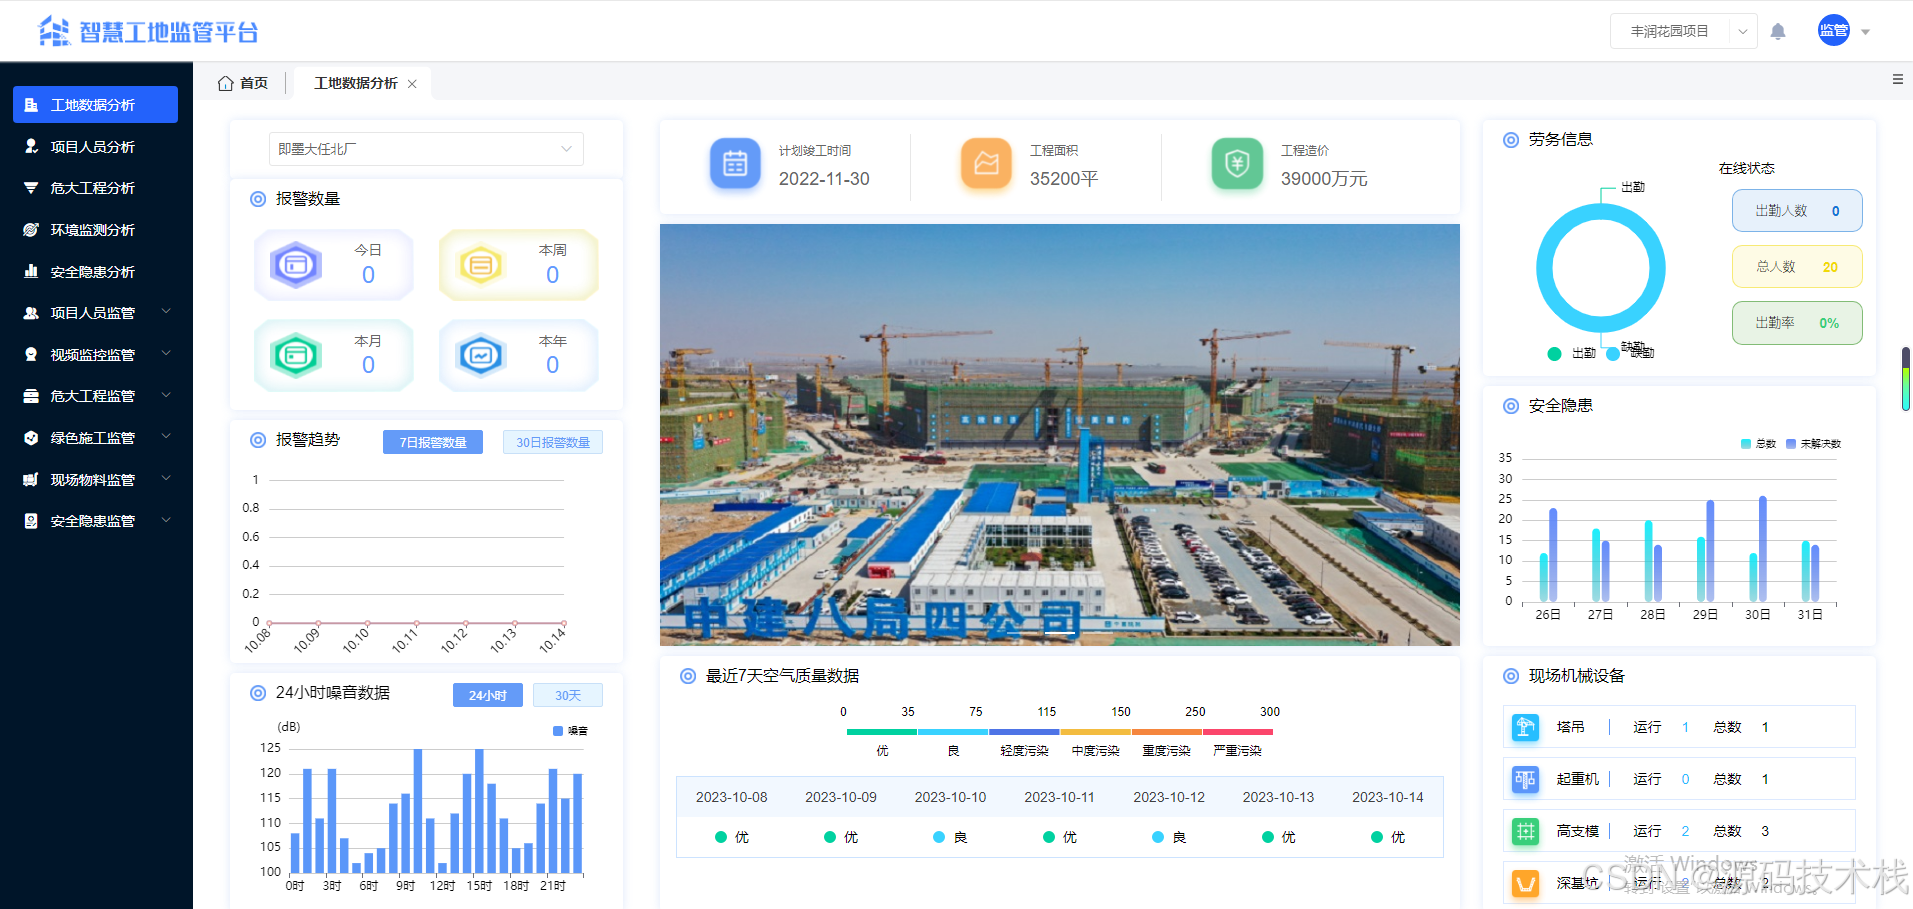Select the 30天 noise button
Image resolution: width=1913 pixels, height=909 pixels.
pos(568,695)
